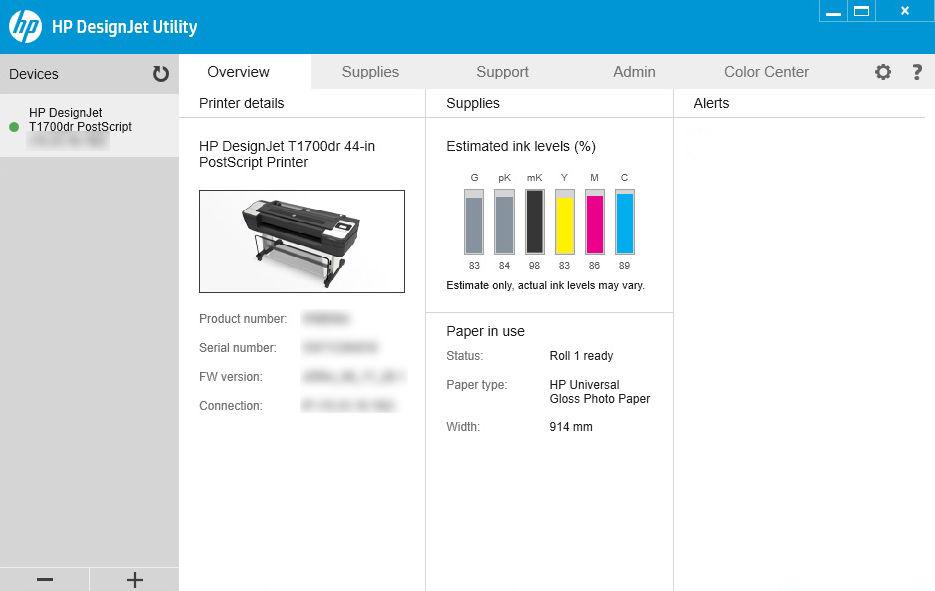
Task: Click the Supplies section heading
Action: [473, 103]
